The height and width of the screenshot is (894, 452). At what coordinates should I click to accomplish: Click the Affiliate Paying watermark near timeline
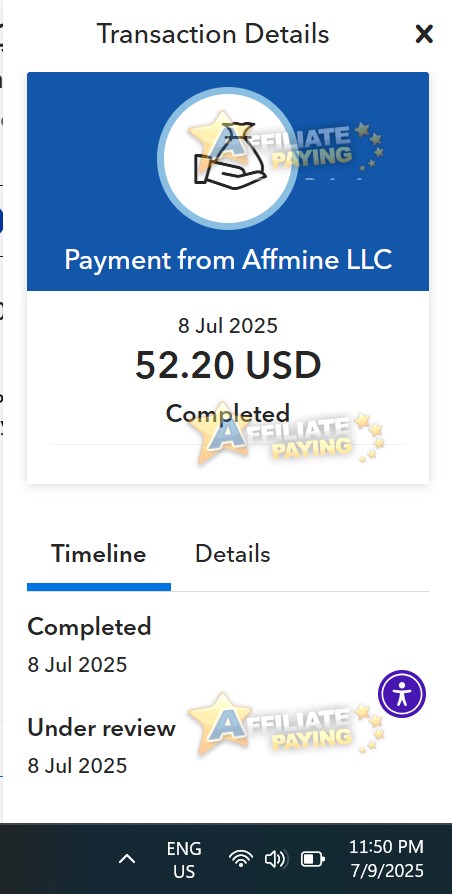[x=286, y=724]
